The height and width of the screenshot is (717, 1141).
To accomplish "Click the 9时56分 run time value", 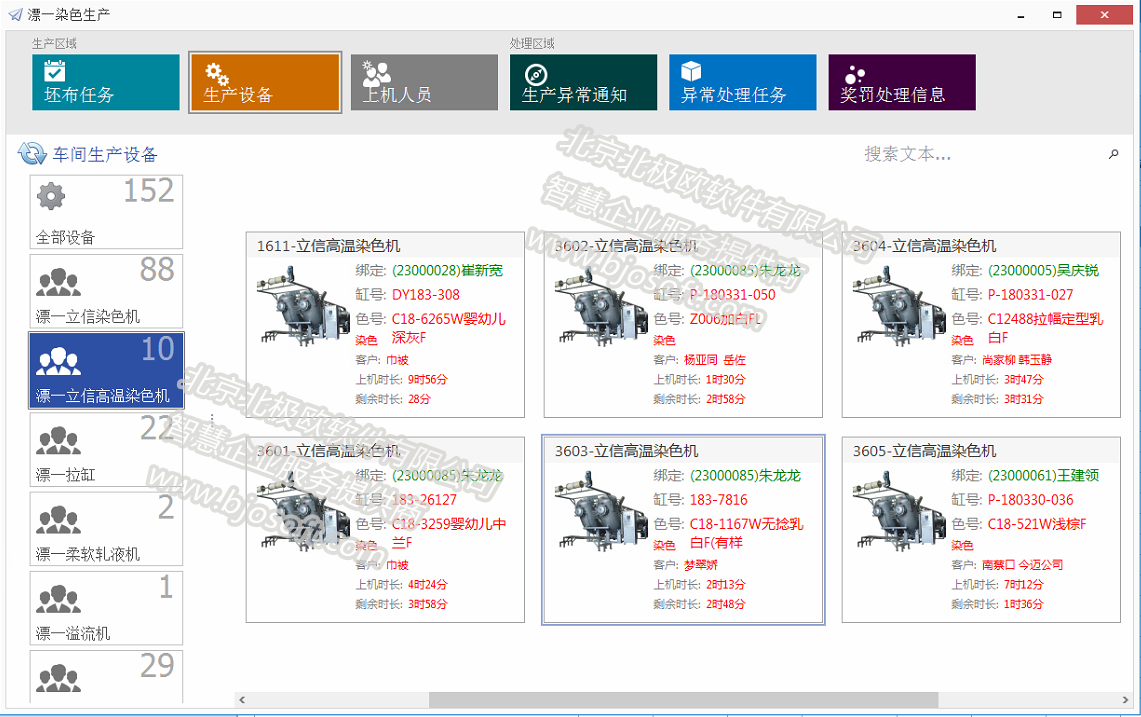I will click(428, 379).
